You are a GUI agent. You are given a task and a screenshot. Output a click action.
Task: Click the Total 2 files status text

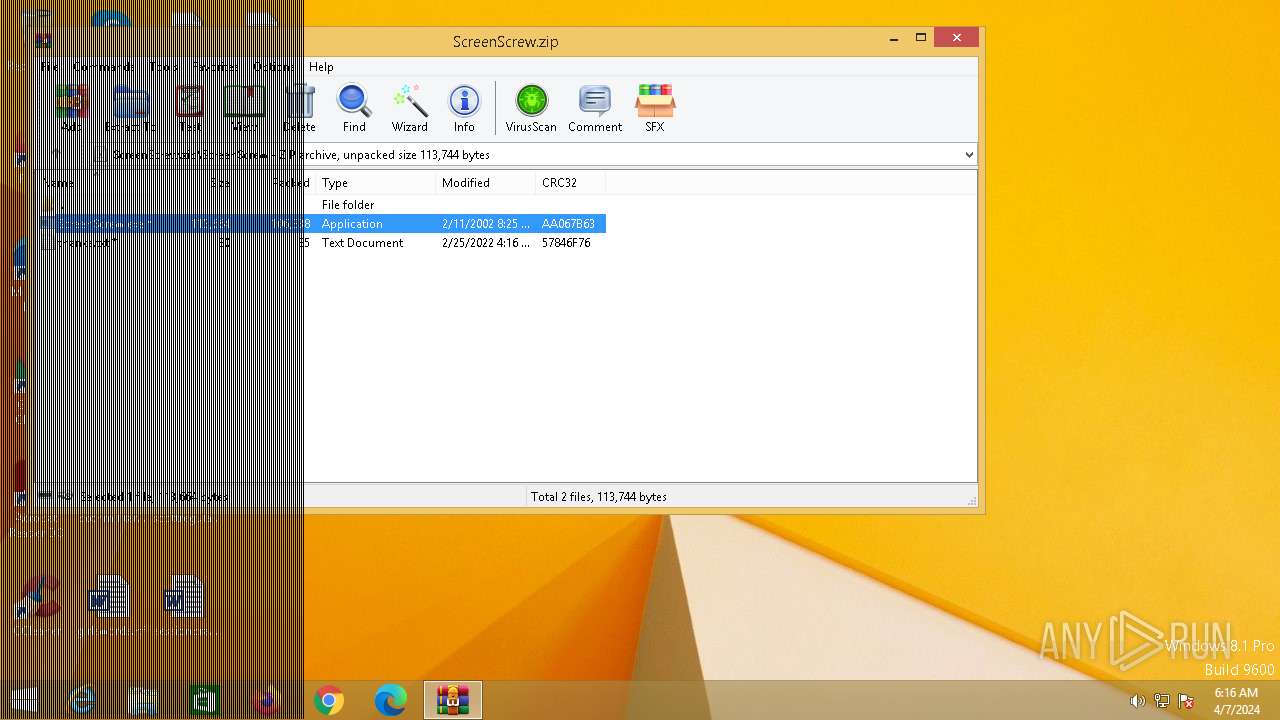598,497
